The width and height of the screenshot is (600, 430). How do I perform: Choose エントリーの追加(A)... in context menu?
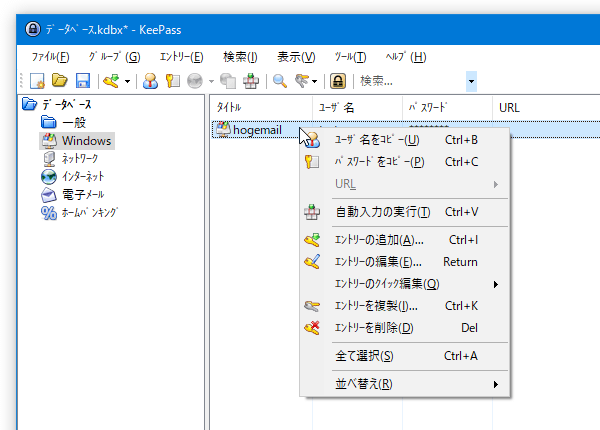point(405,240)
